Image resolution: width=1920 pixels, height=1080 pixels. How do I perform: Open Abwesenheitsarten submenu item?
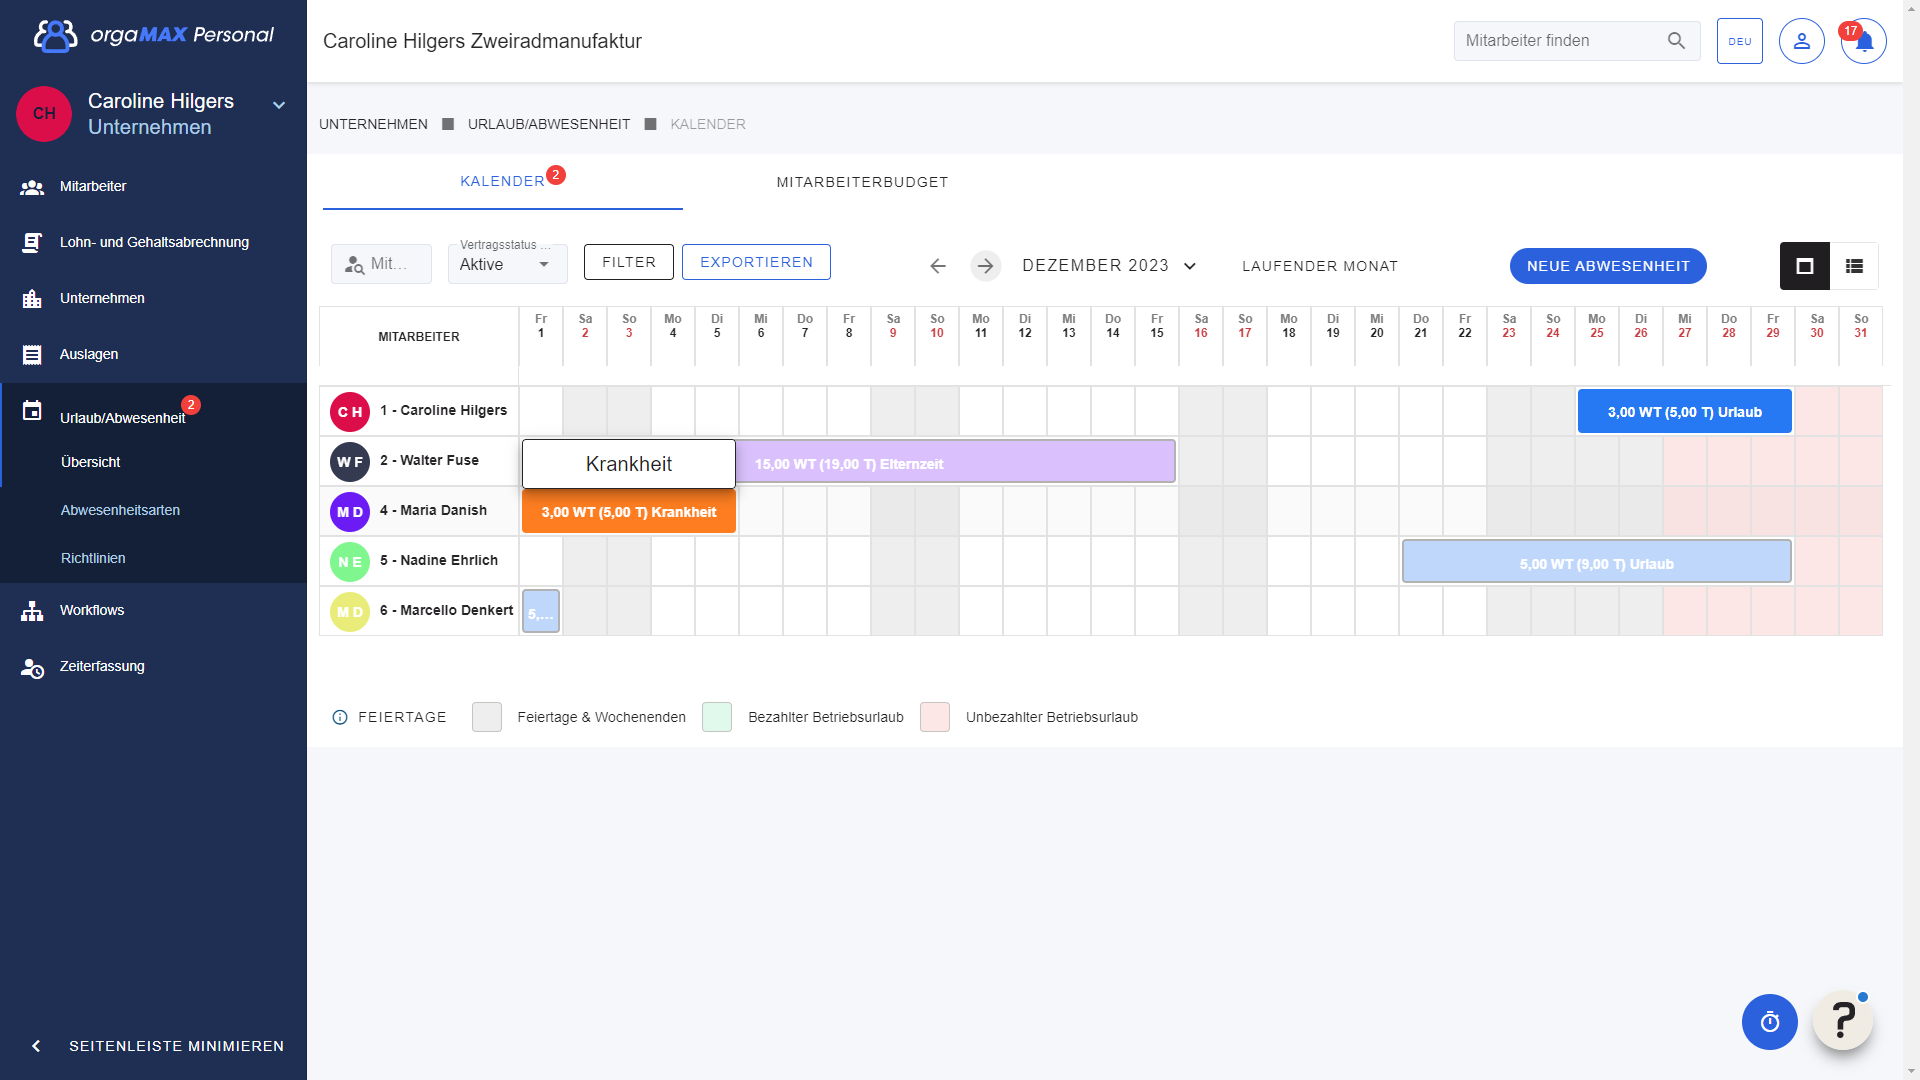(120, 510)
